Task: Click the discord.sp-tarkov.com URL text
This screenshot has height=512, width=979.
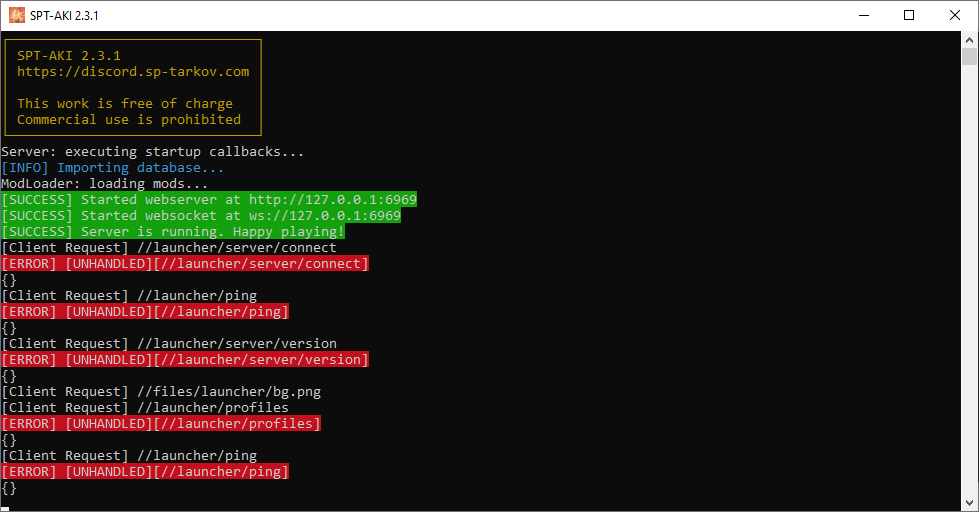Action: 133,72
